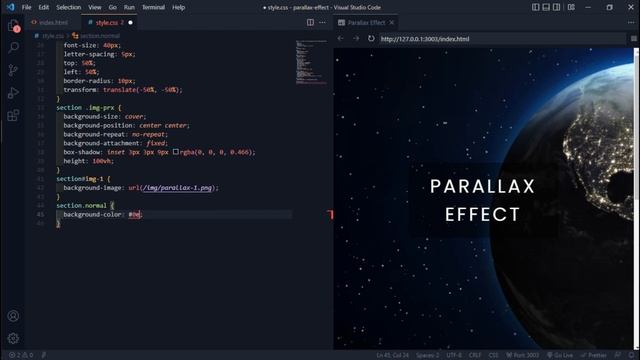Viewport: 640px width, 360px height.
Task: Reload the Parallax Effect preview
Action: point(371,38)
